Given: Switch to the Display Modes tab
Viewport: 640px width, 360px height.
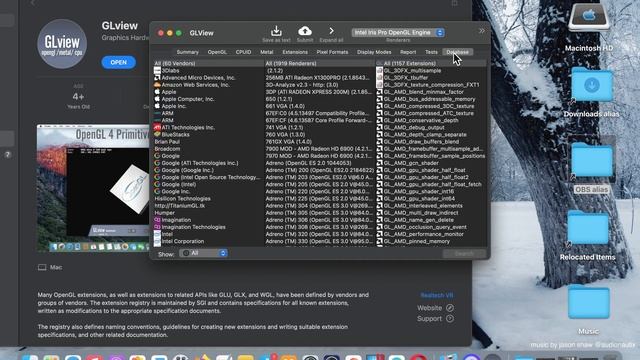Looking at the screenshot, I should 374,52.
